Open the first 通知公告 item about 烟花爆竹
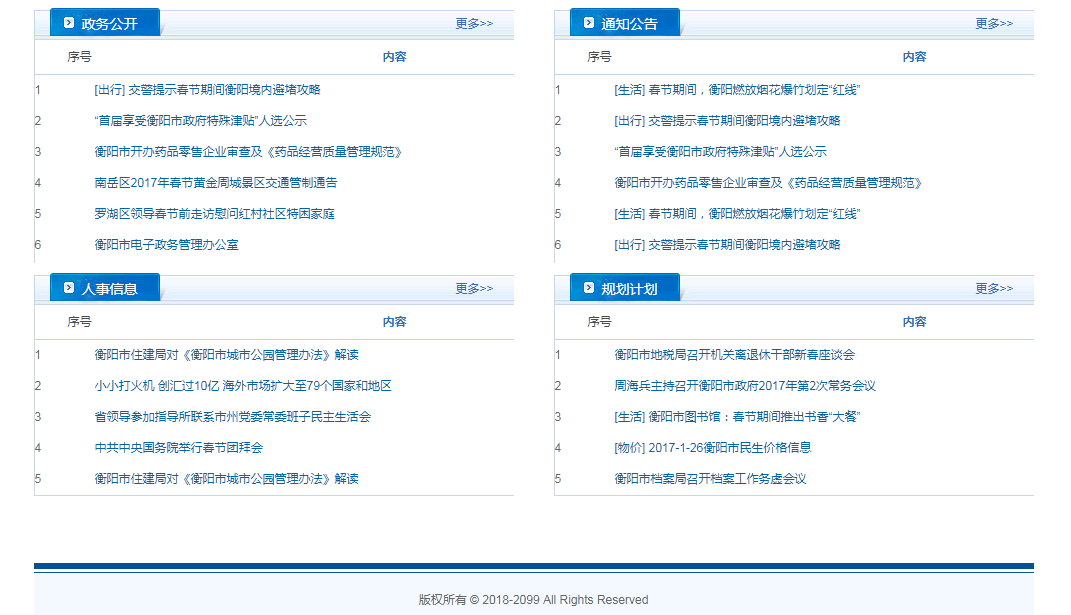Image resolution: width=1071 pixels, height=615 pixels. point(737,90)
